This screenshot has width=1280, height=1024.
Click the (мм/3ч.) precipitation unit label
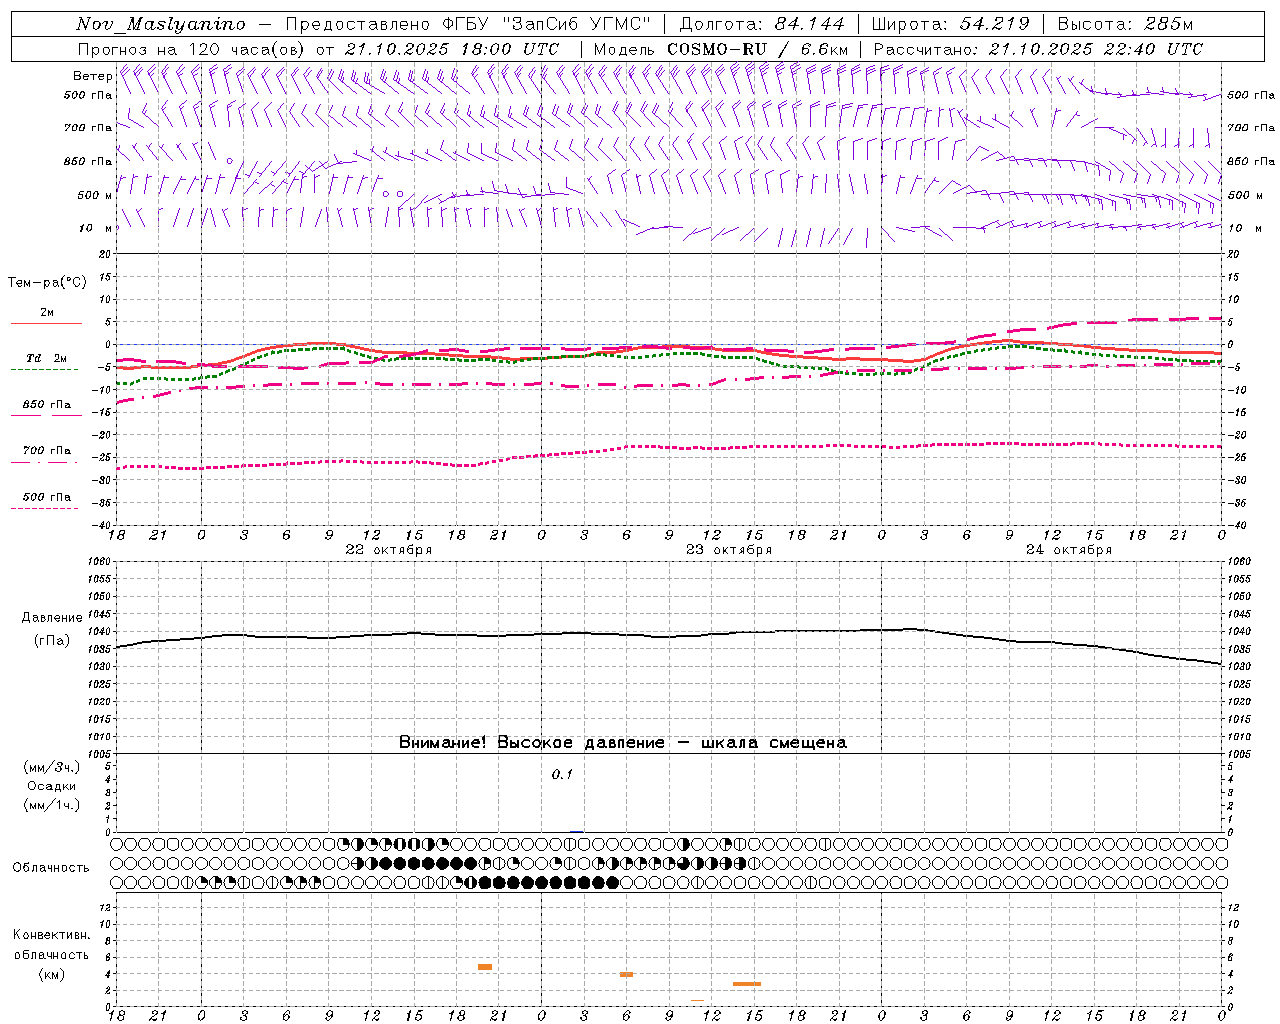52,767
